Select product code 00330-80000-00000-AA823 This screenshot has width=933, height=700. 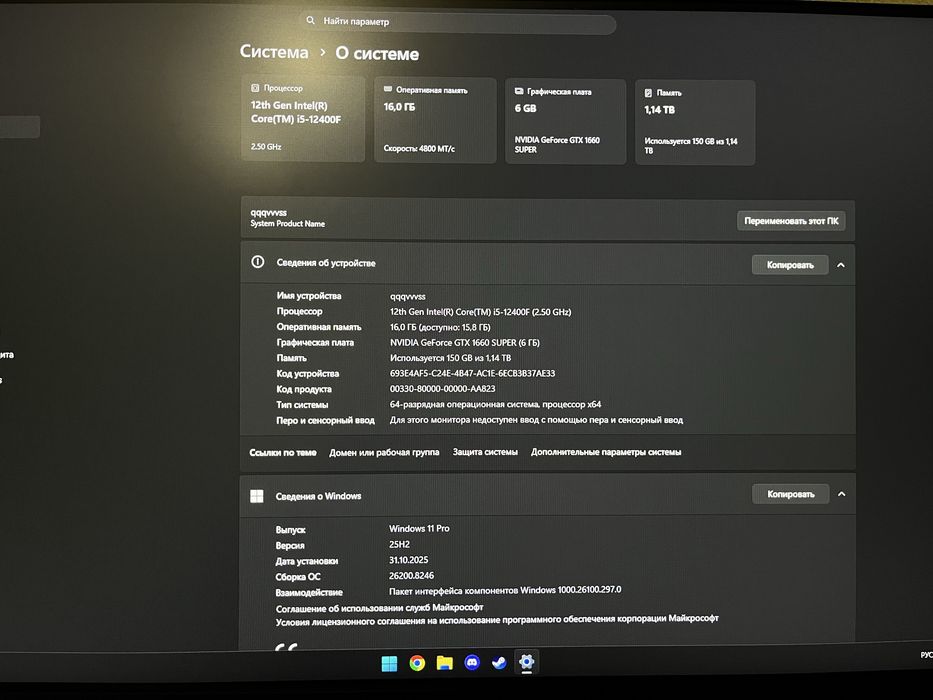443,389
